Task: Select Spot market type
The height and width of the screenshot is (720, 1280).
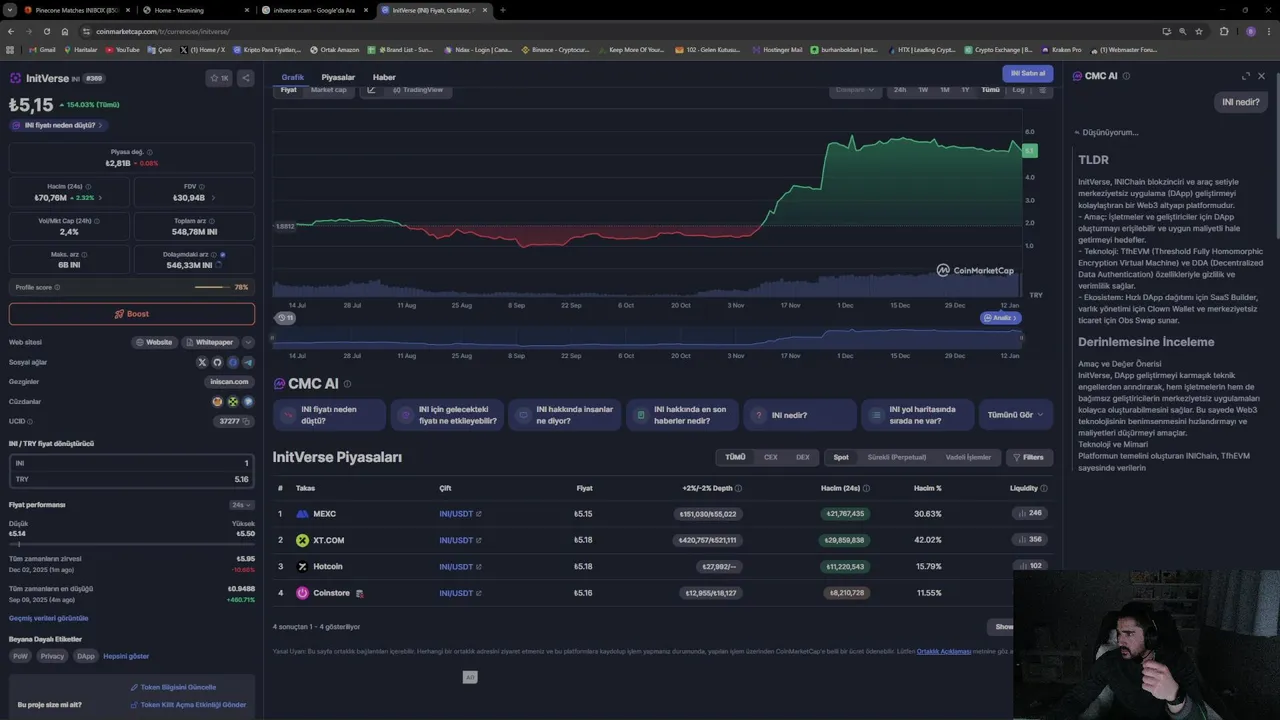Action: click(x=841, y=457)
